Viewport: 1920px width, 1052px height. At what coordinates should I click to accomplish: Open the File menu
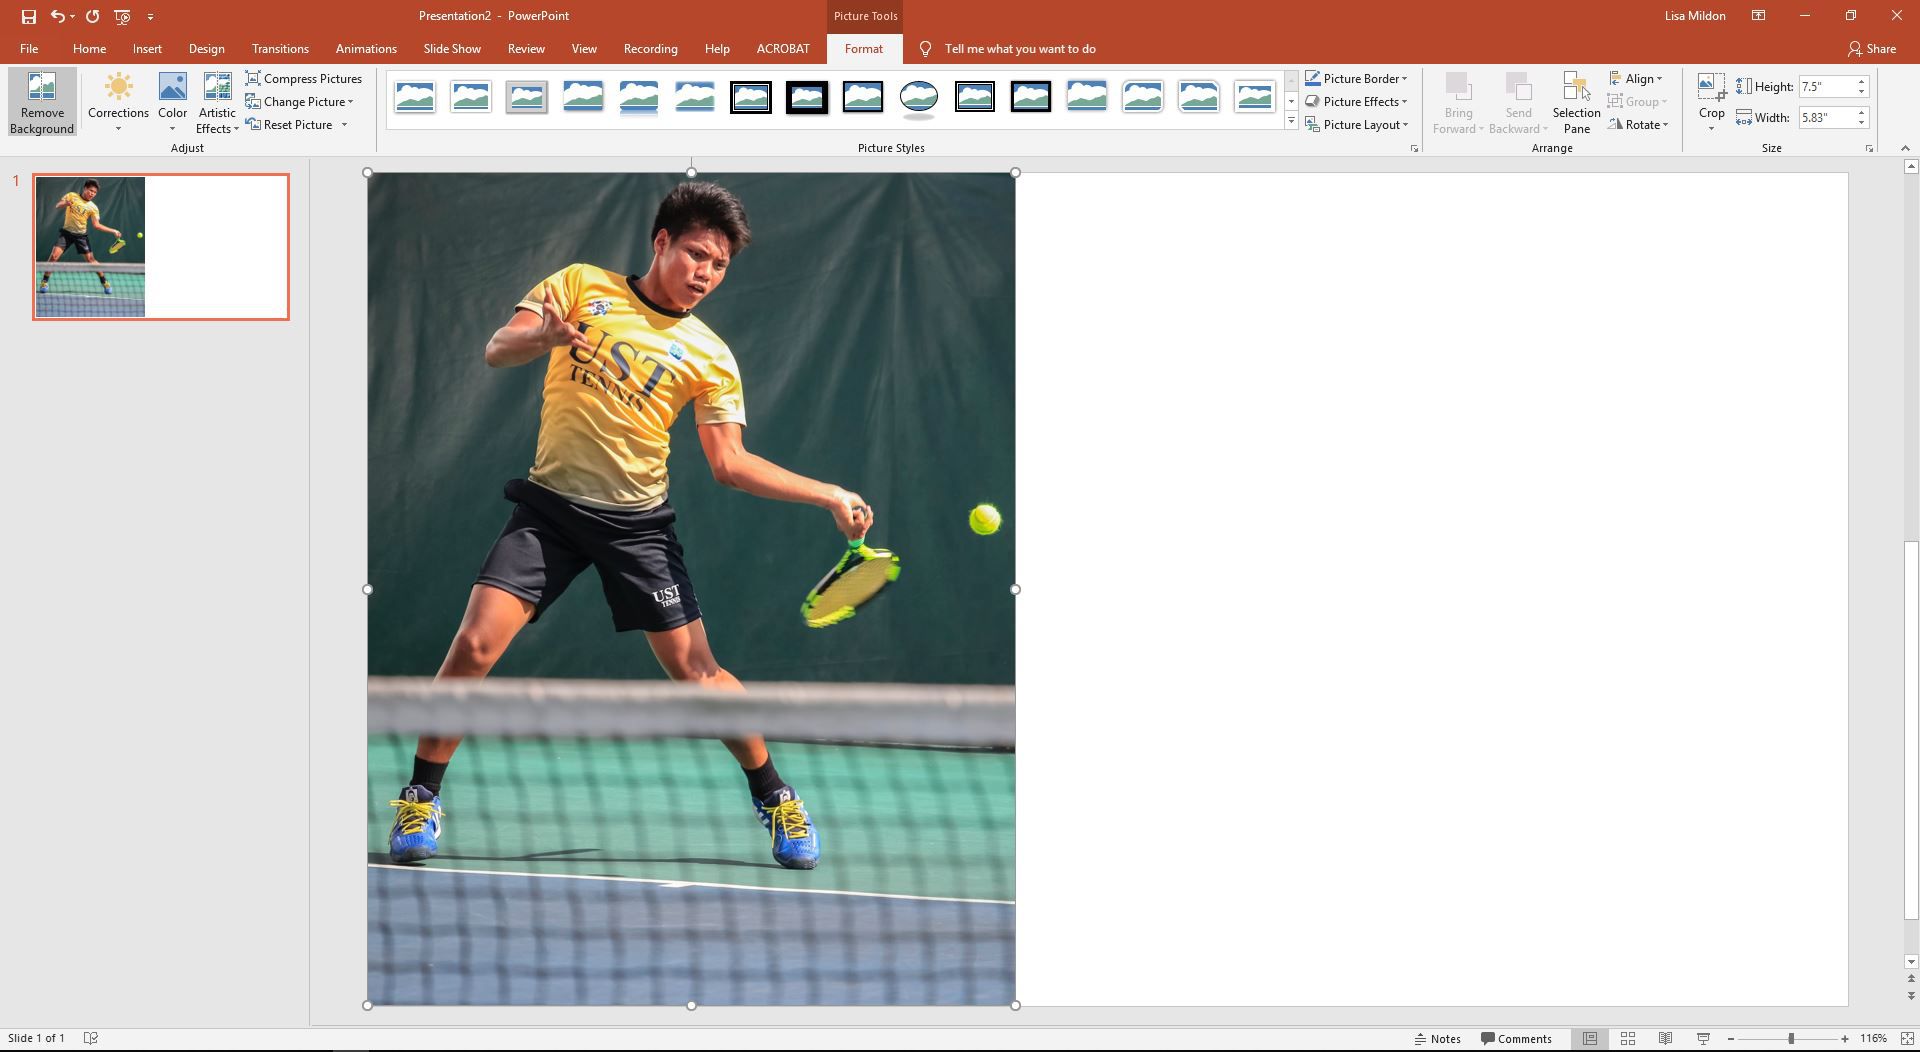click(29, 48)
